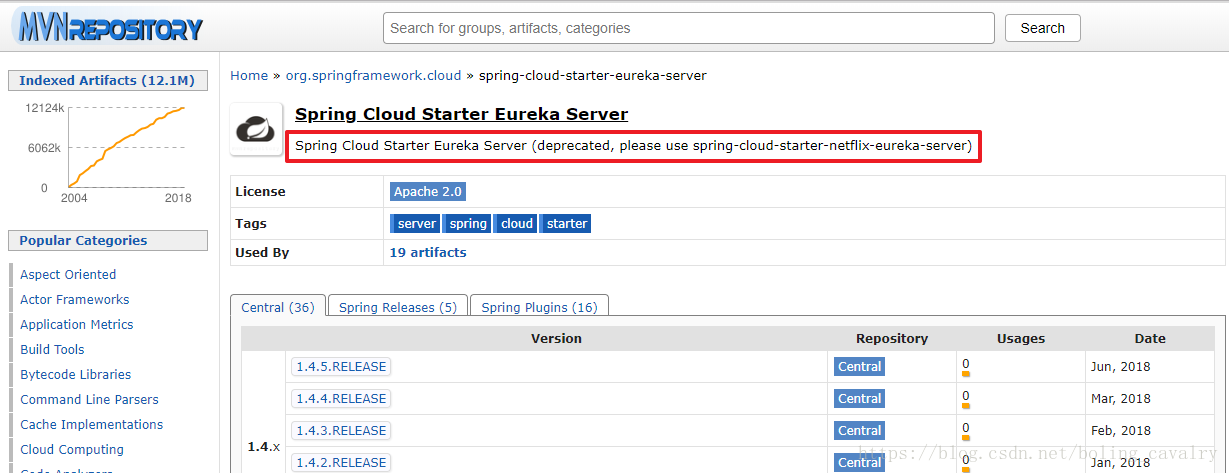Focus the artifact search input field

tap(688, 28)
